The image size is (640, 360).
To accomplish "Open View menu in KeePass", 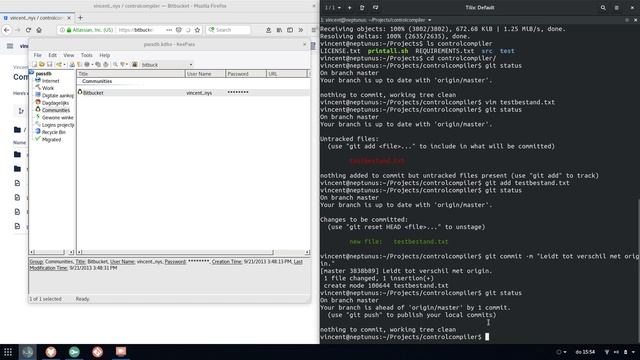I will coord(69,55).
